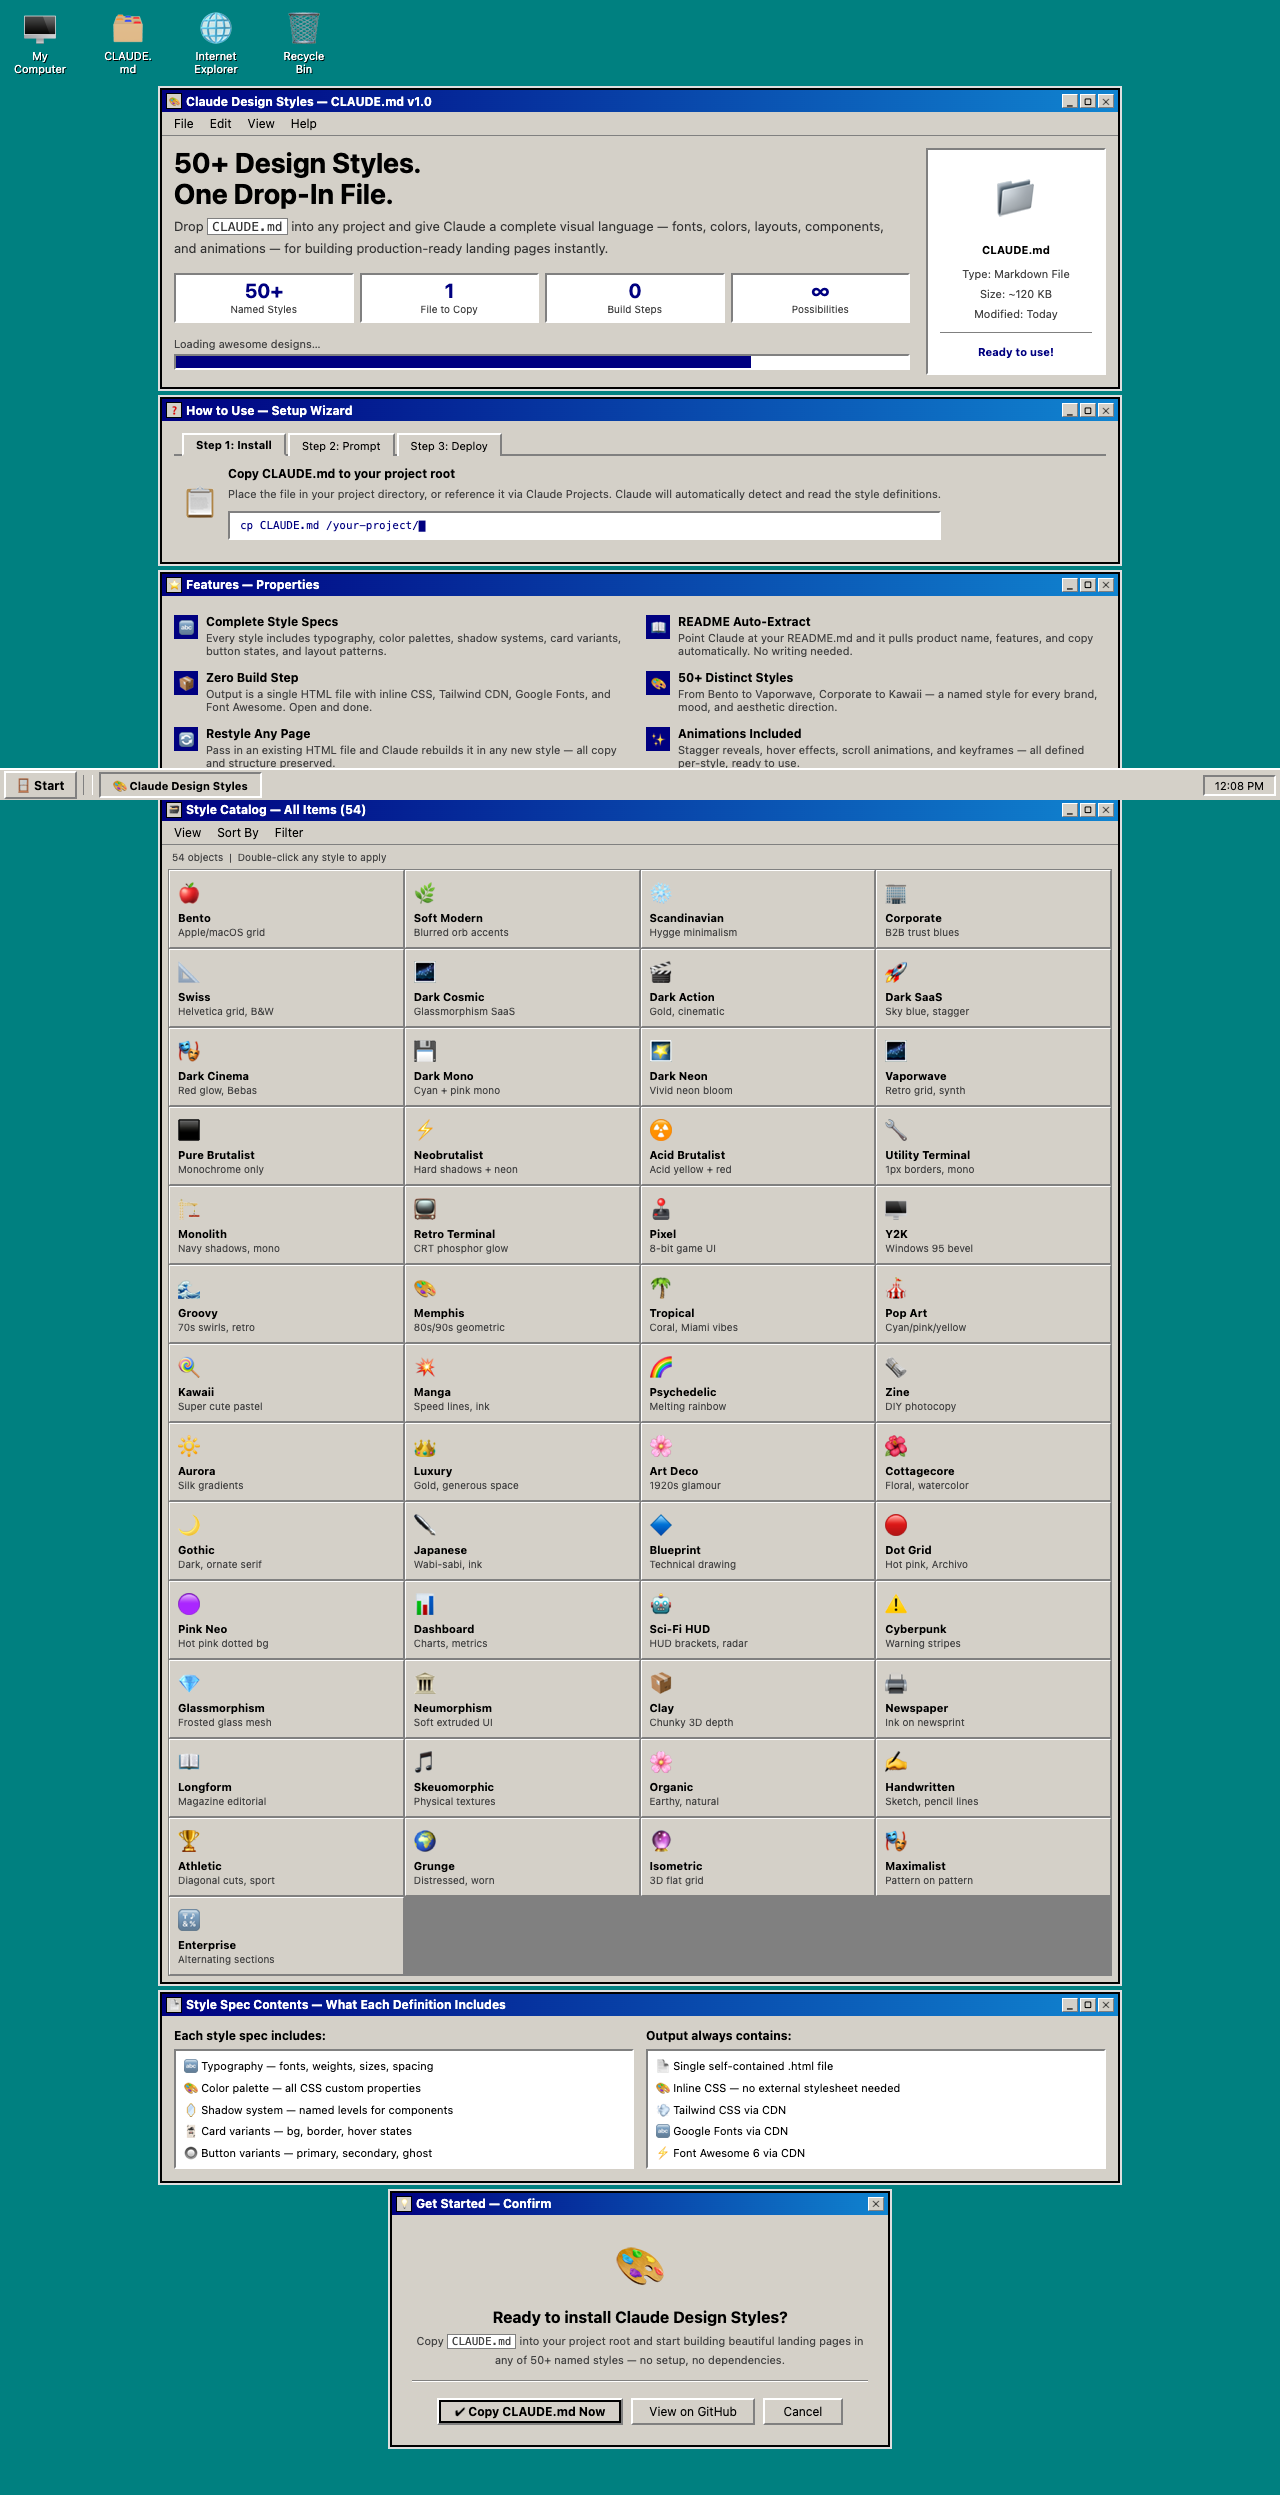Switch to the Step 2: Prompt tab
The image size is (1280, 2495).
(341, 446)
